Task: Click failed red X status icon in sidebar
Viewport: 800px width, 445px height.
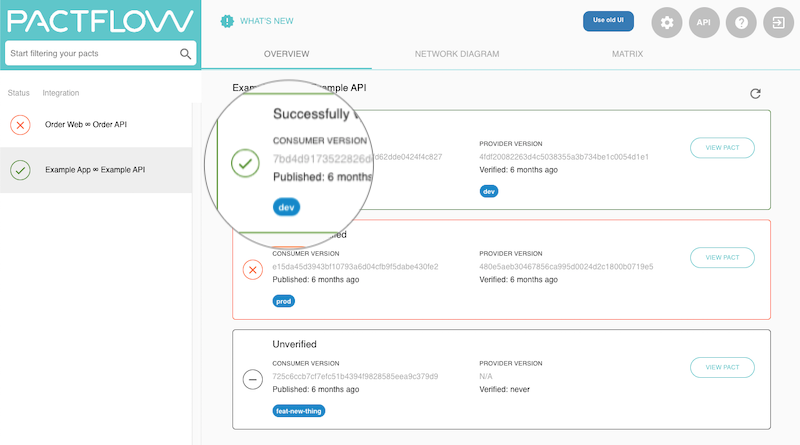Action: (20, 125)
